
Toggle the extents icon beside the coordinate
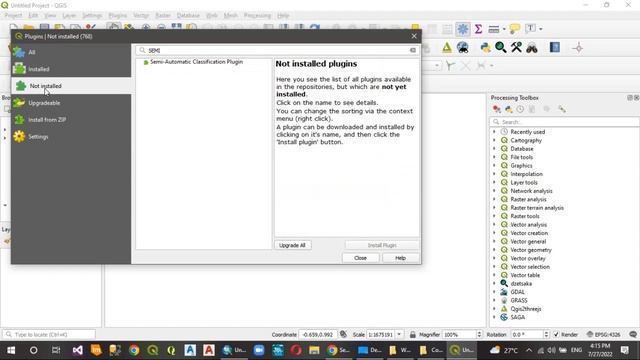click(x=344, y=334)
